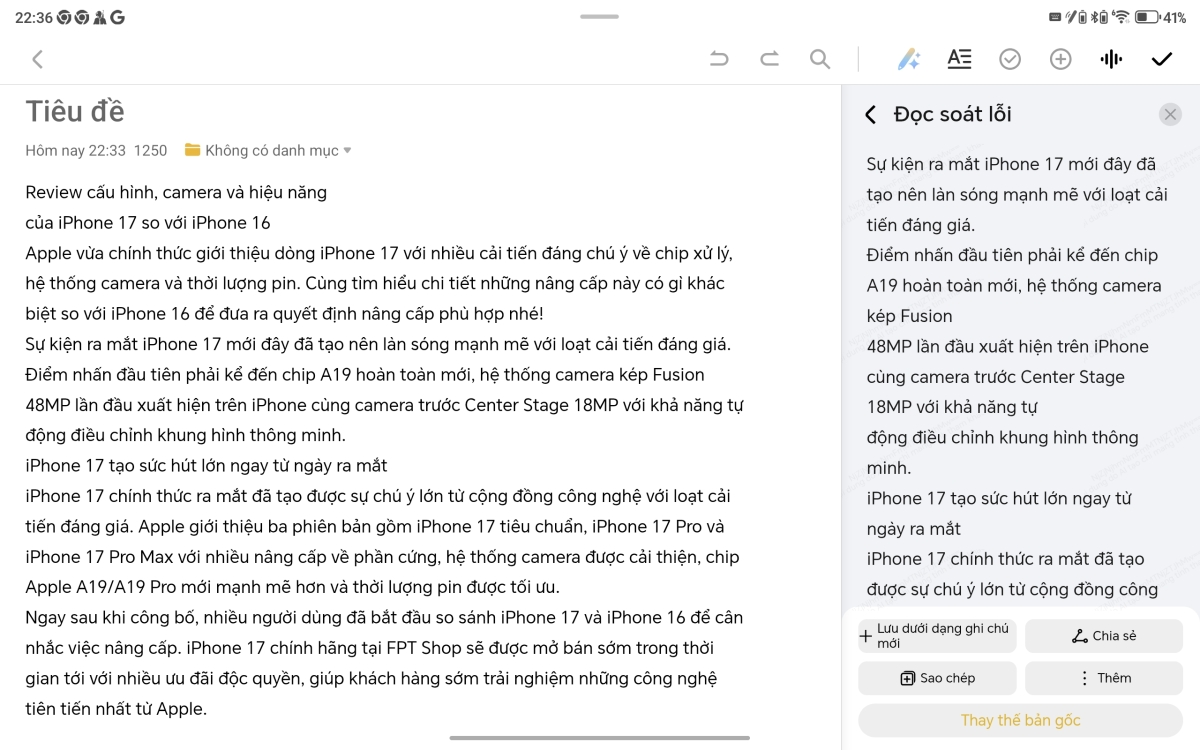Open text formatting options icon
This screenshot has width=1200, height=750.
tap(959, 59)
